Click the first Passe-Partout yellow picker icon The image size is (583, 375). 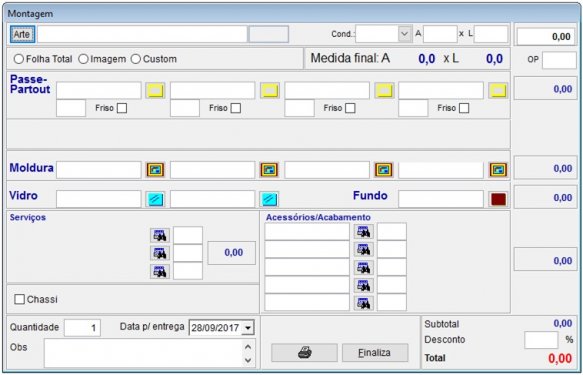[x=155, y=90]
